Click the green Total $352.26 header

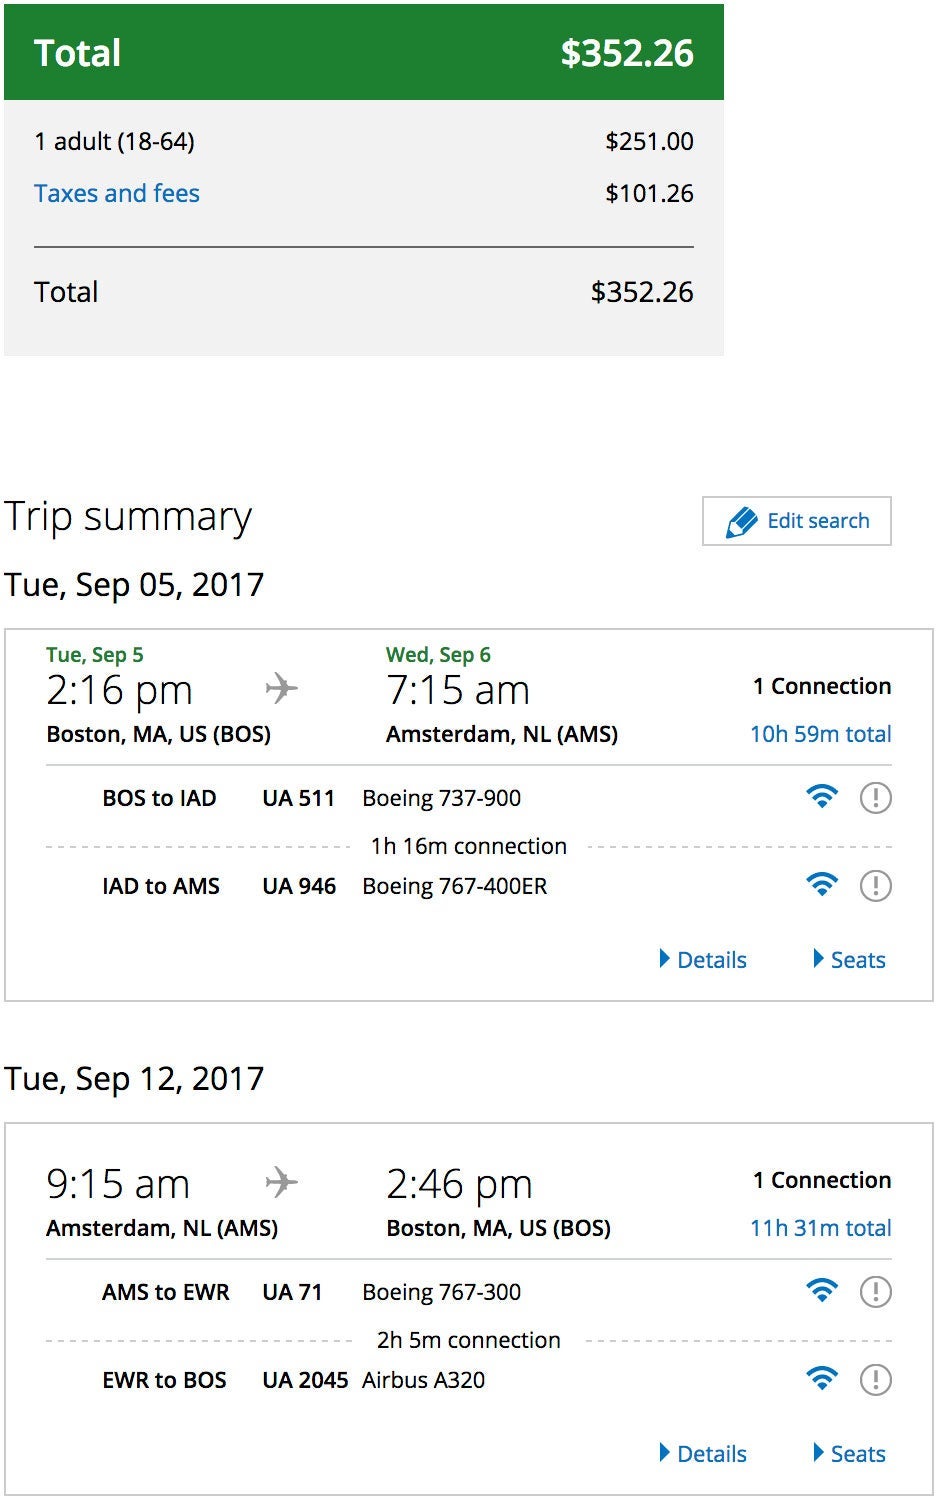point(363,53)
